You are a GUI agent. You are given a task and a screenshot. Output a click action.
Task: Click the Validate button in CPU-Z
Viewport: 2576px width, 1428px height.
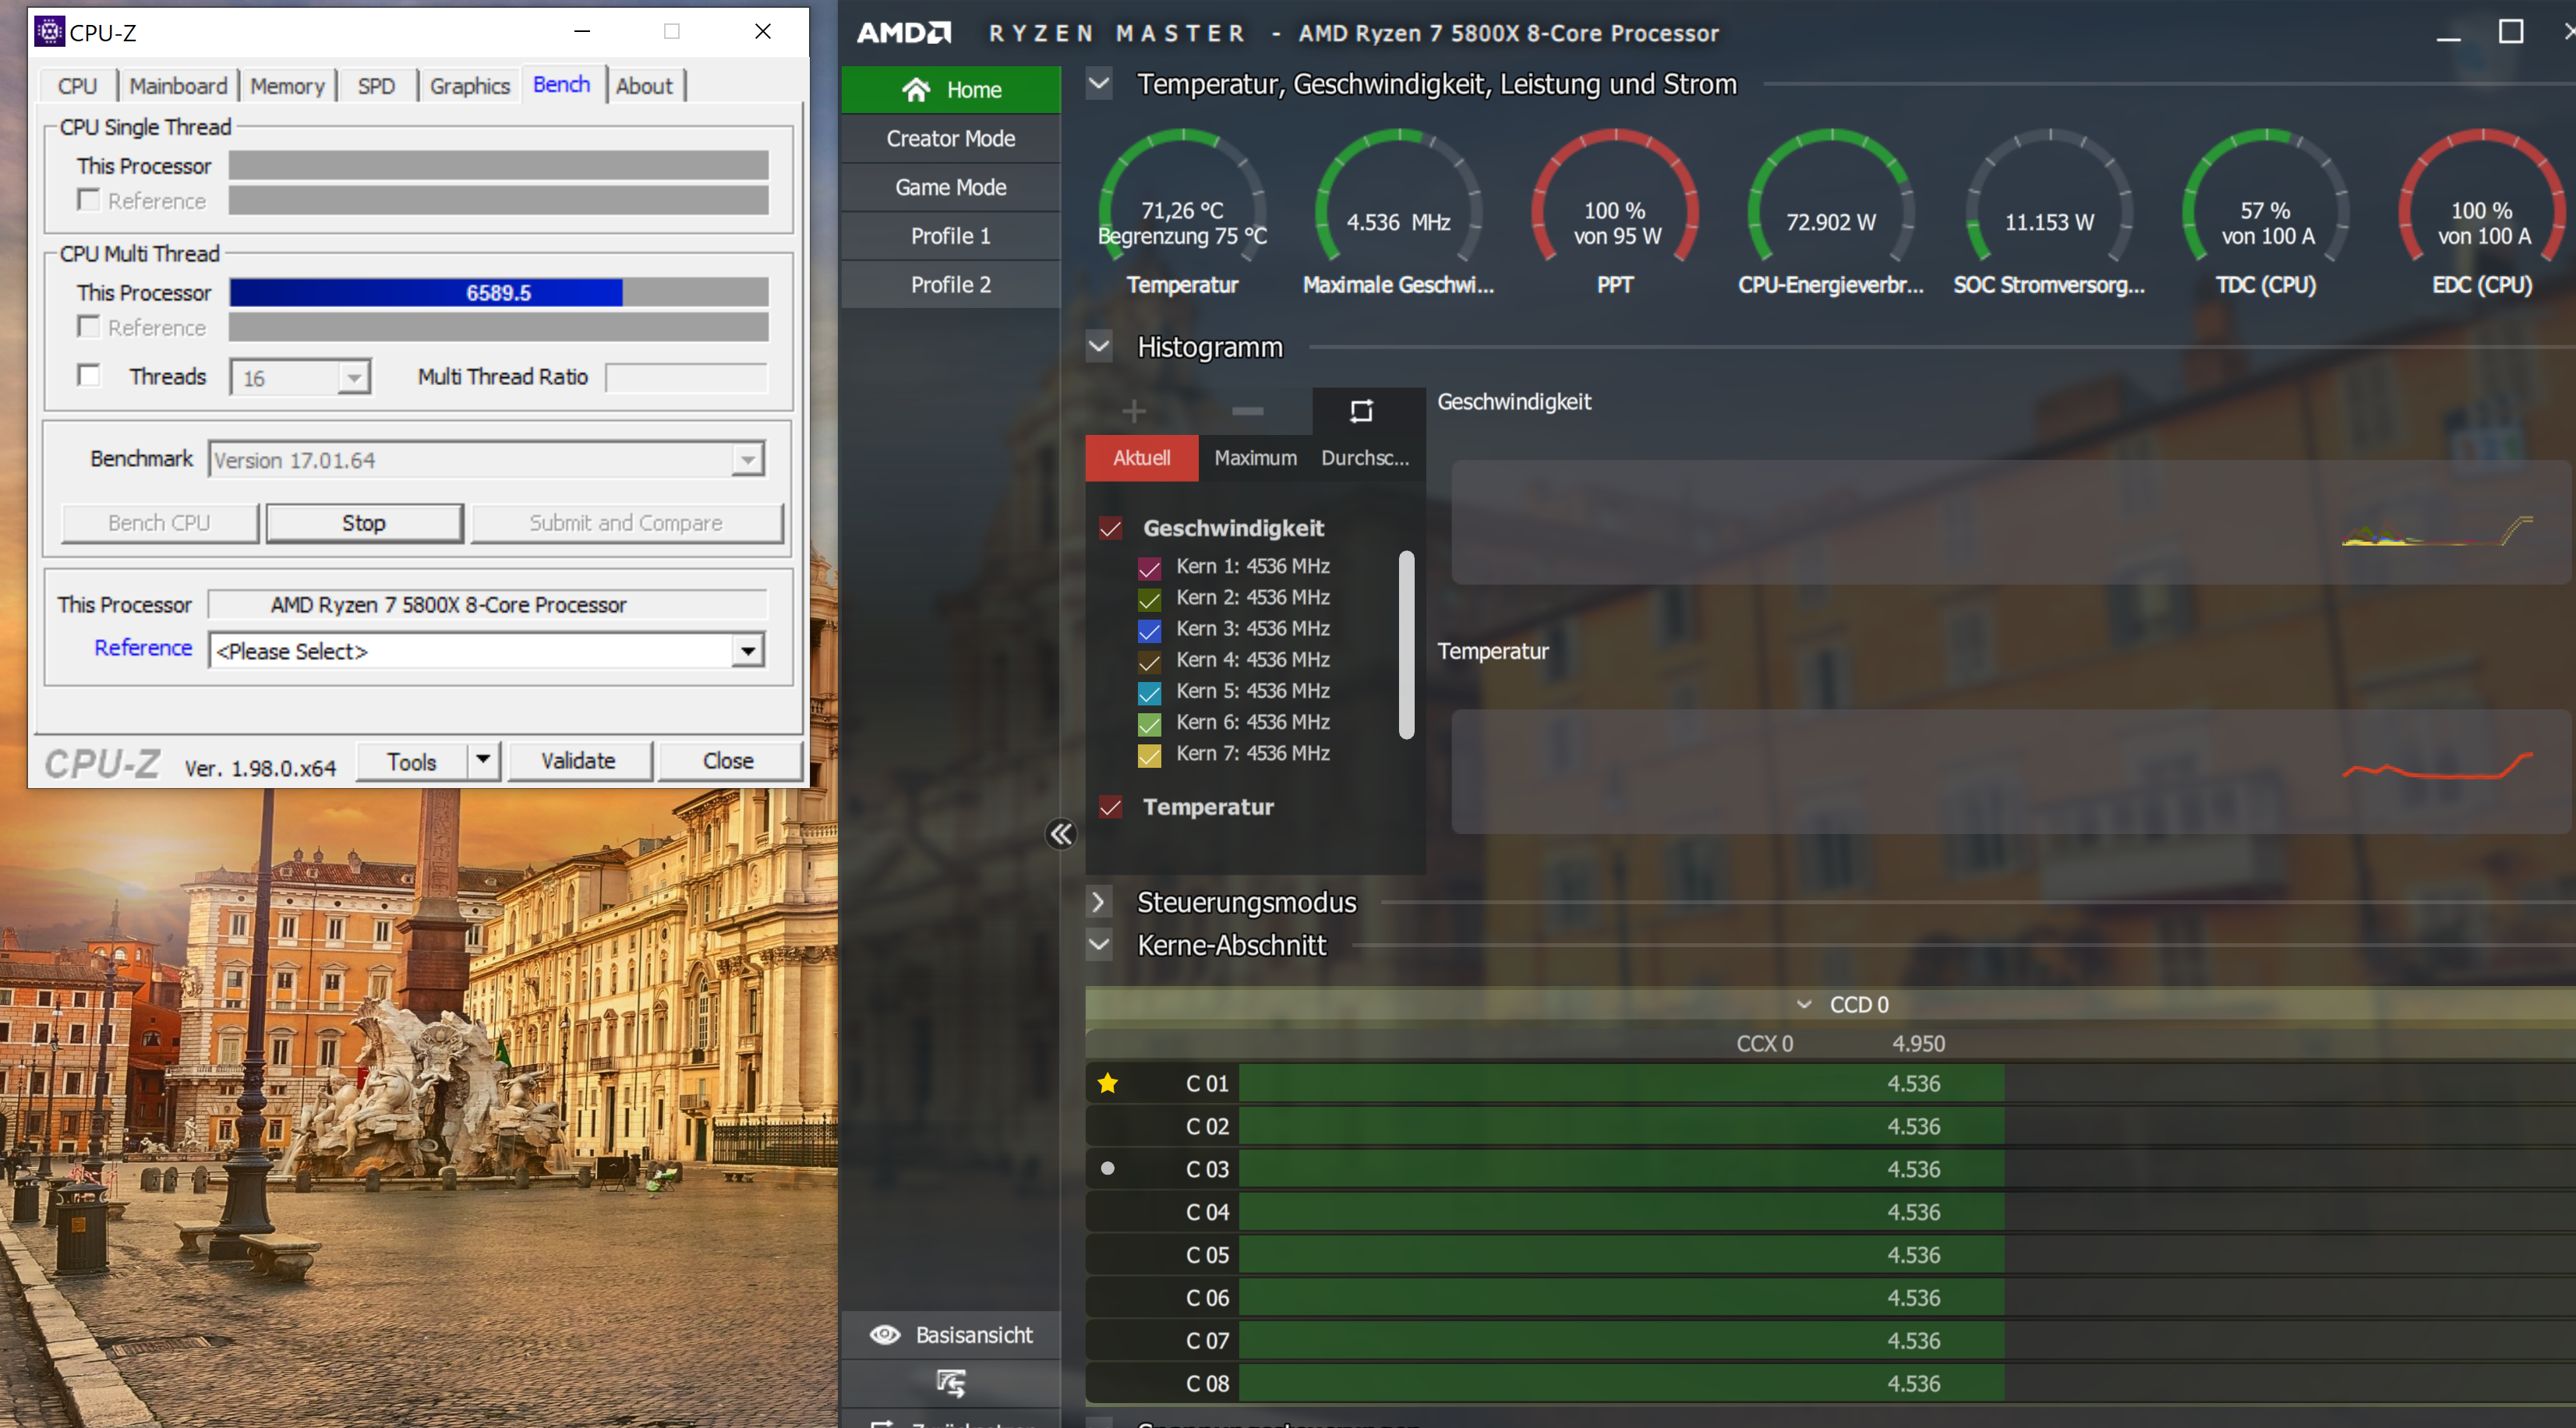[x=578, y=761]
